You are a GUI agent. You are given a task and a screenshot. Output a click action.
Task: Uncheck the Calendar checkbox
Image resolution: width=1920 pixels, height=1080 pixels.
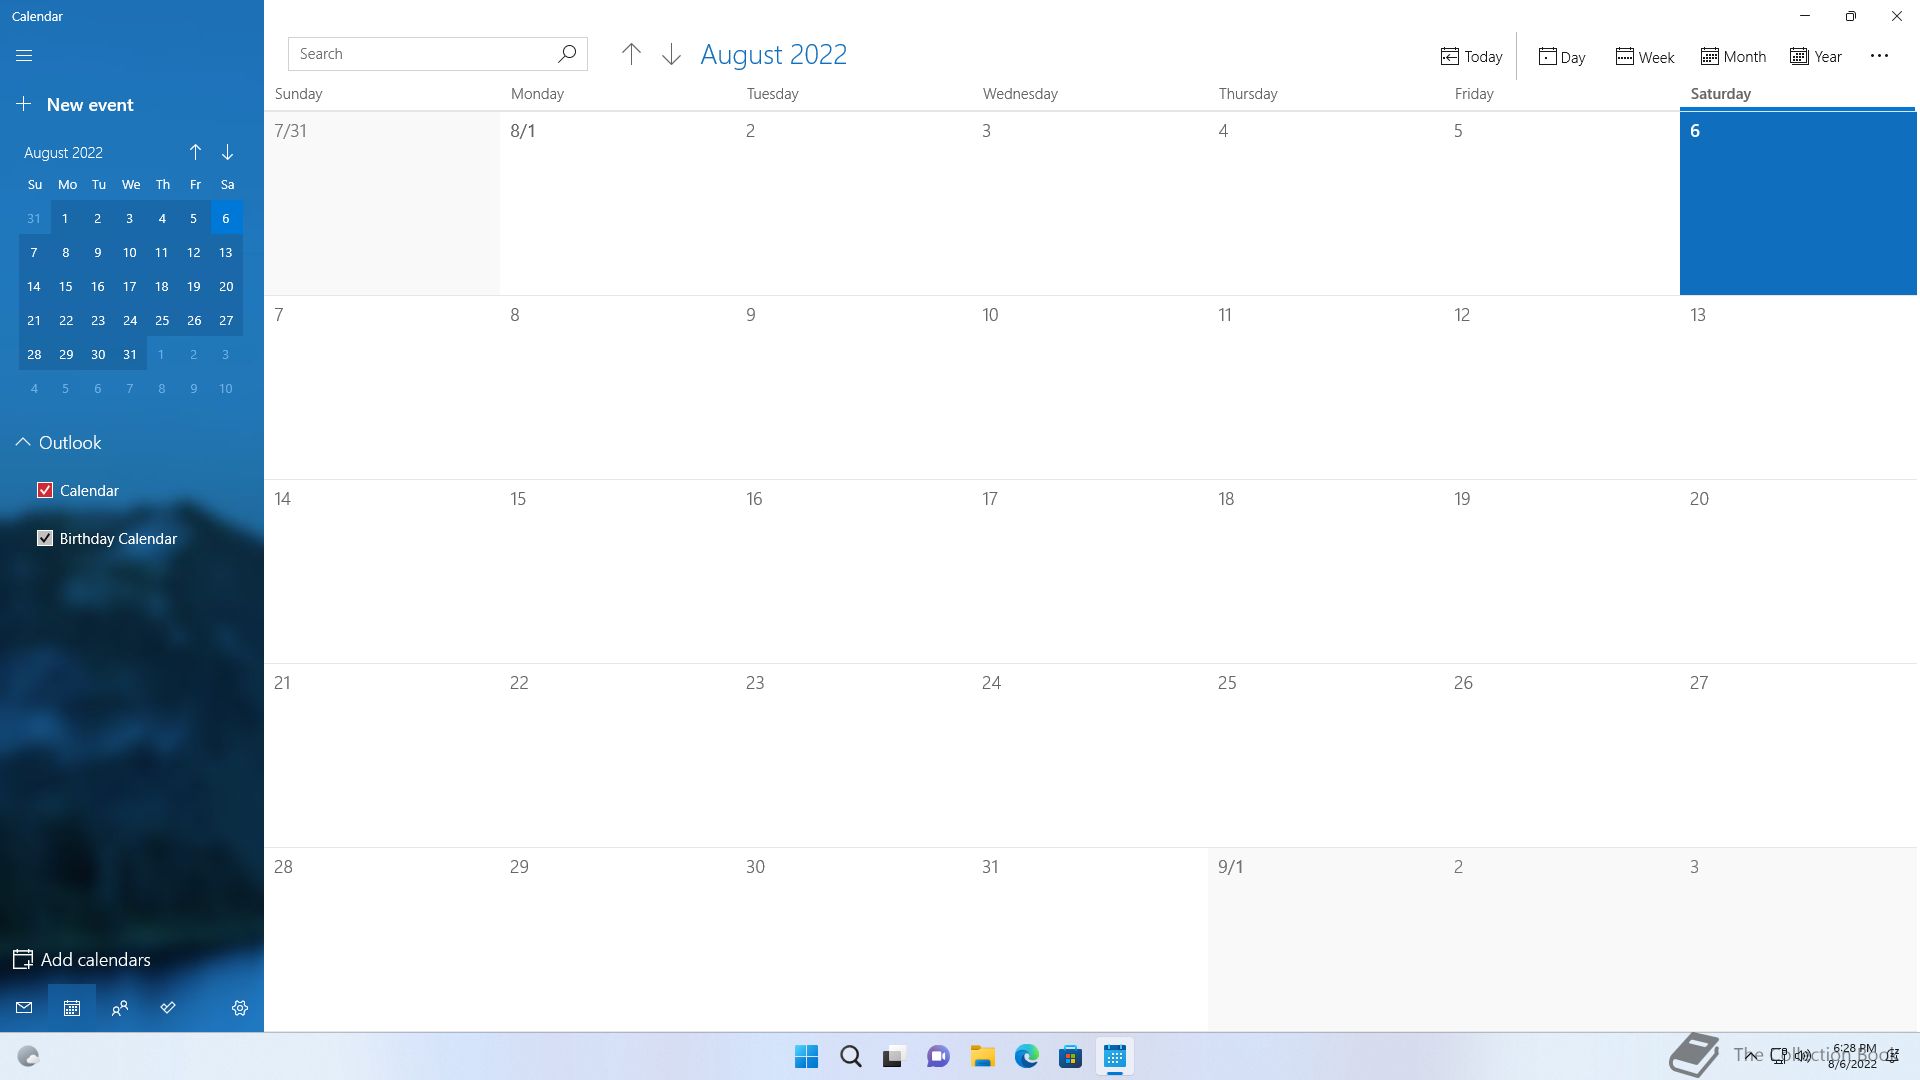point(45,490)
